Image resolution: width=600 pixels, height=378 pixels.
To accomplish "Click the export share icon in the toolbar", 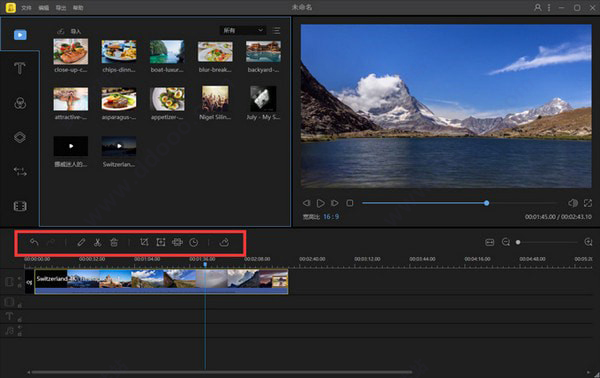I will [224, 242].
